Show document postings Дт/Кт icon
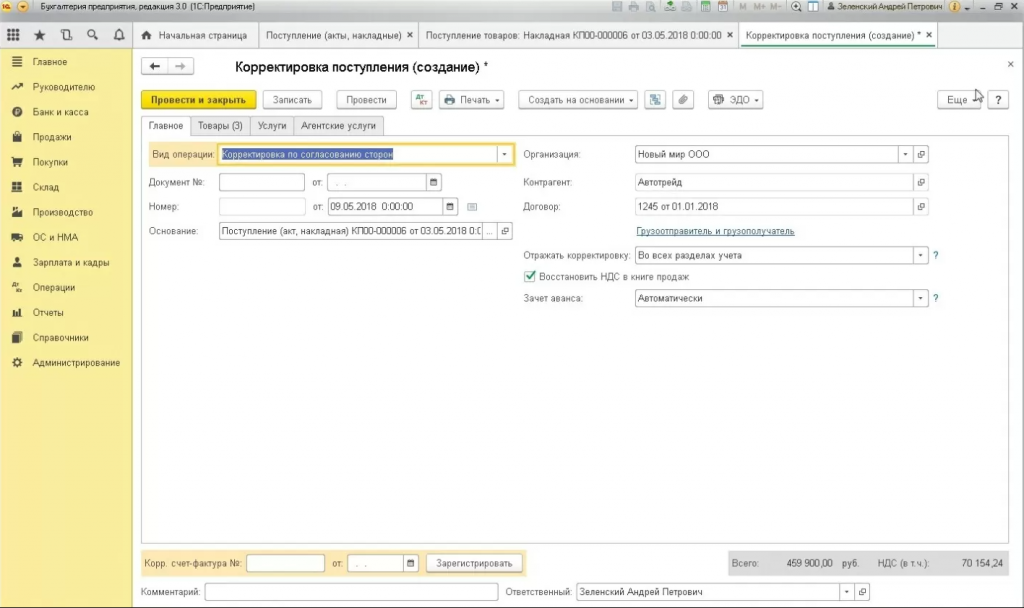1024x608 pixels. point(421,100)
